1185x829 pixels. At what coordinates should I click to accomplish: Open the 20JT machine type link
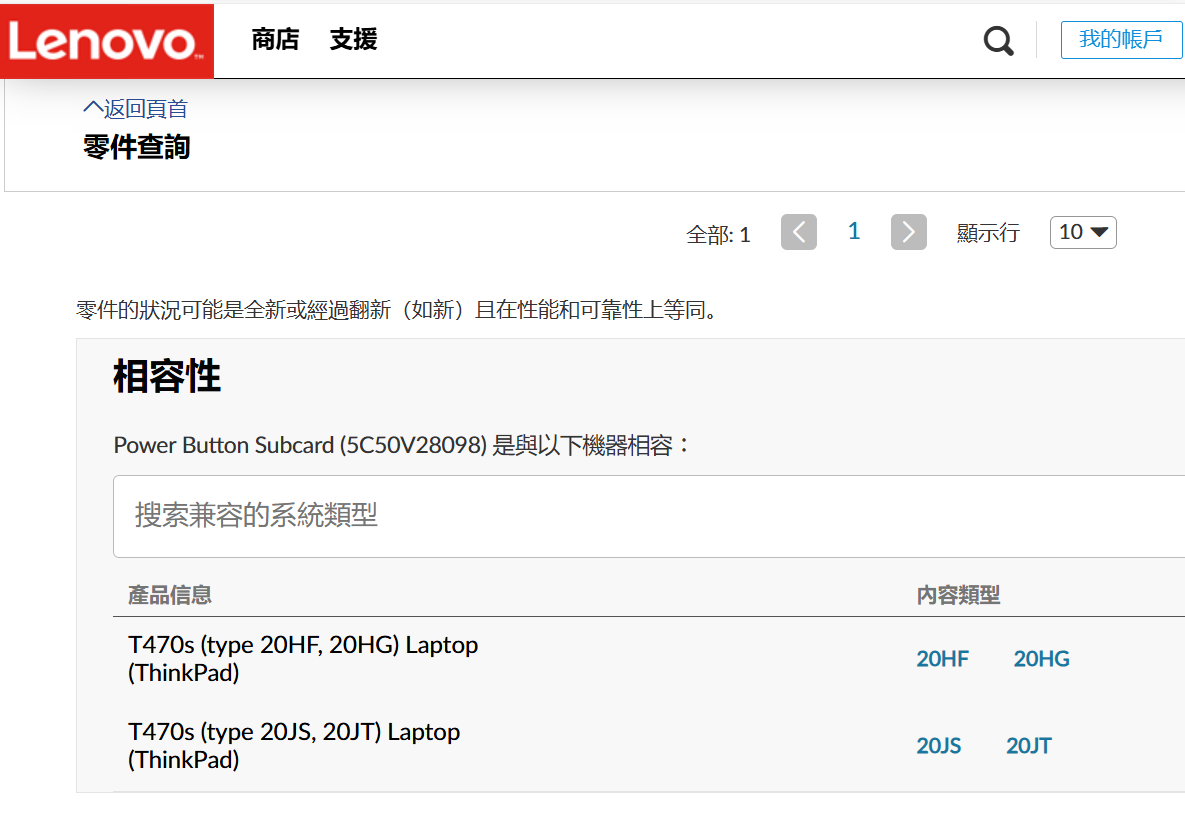(1029, 746)
